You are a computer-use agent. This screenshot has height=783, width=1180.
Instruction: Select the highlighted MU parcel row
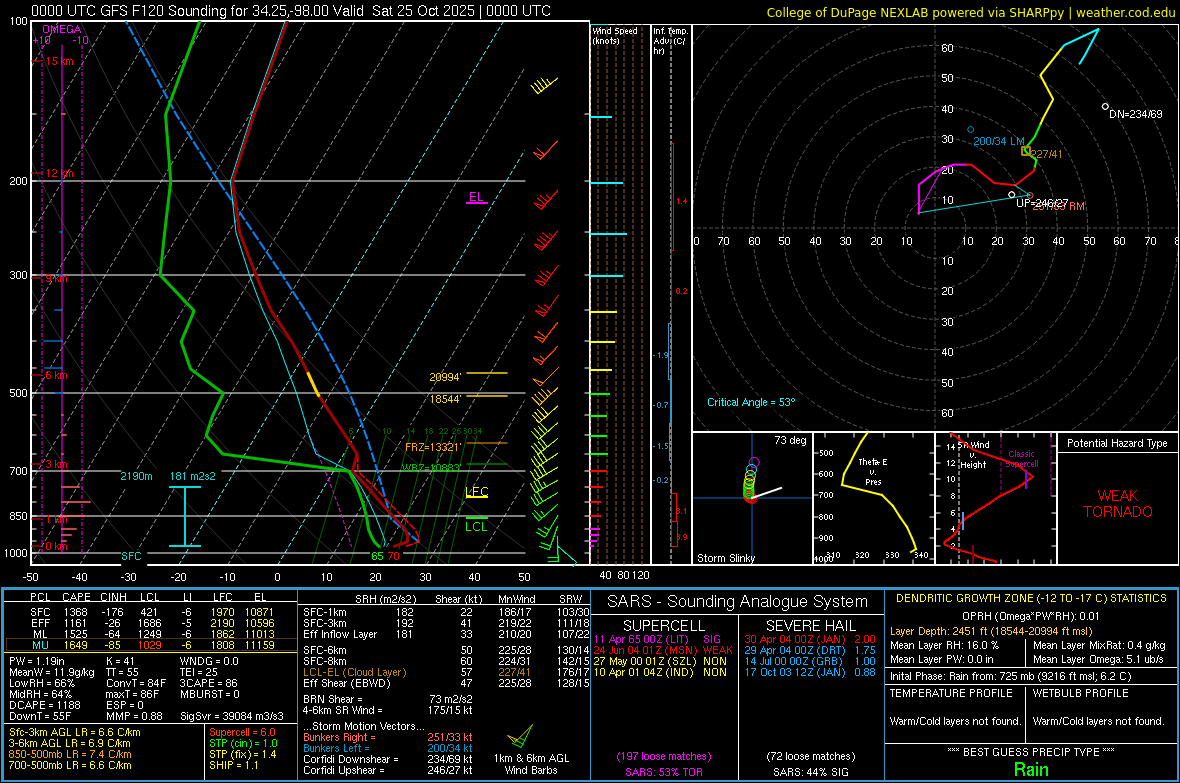pyautogui.click(x=151, y=645)
